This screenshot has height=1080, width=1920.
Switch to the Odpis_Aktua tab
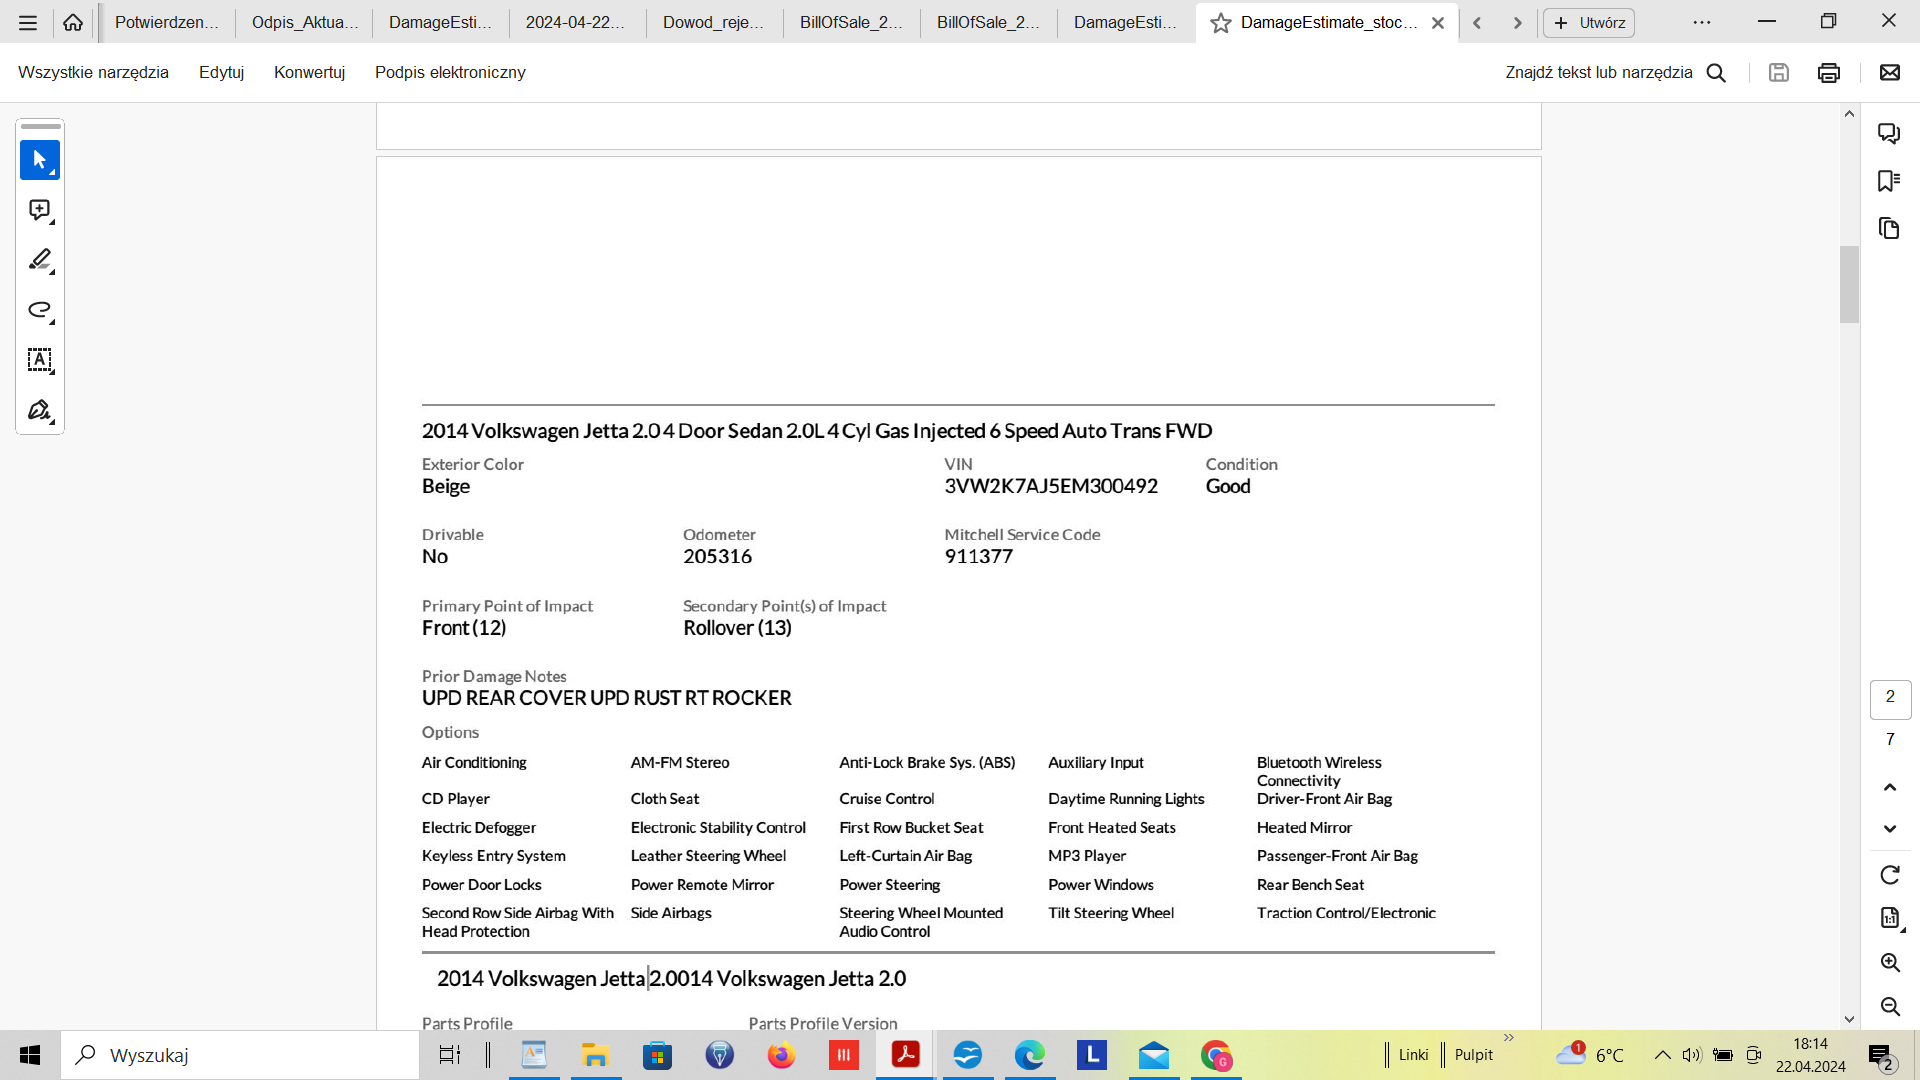click(304, 22)
